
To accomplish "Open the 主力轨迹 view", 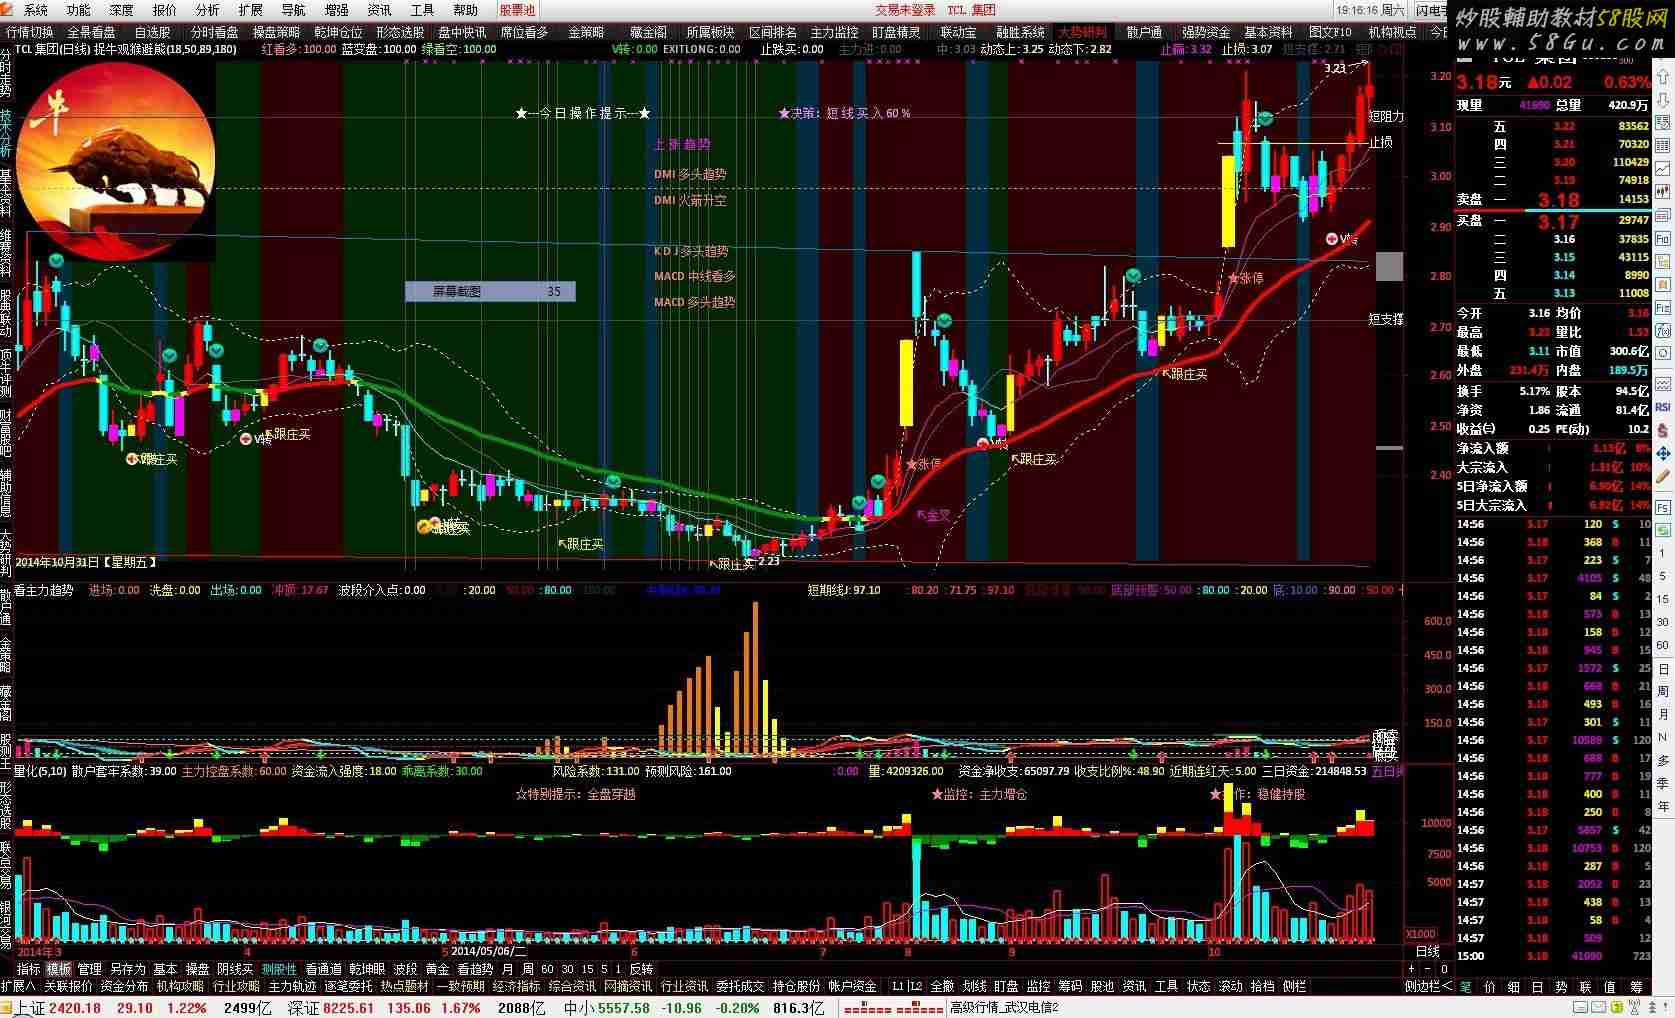I will click(x=292, y=987).
